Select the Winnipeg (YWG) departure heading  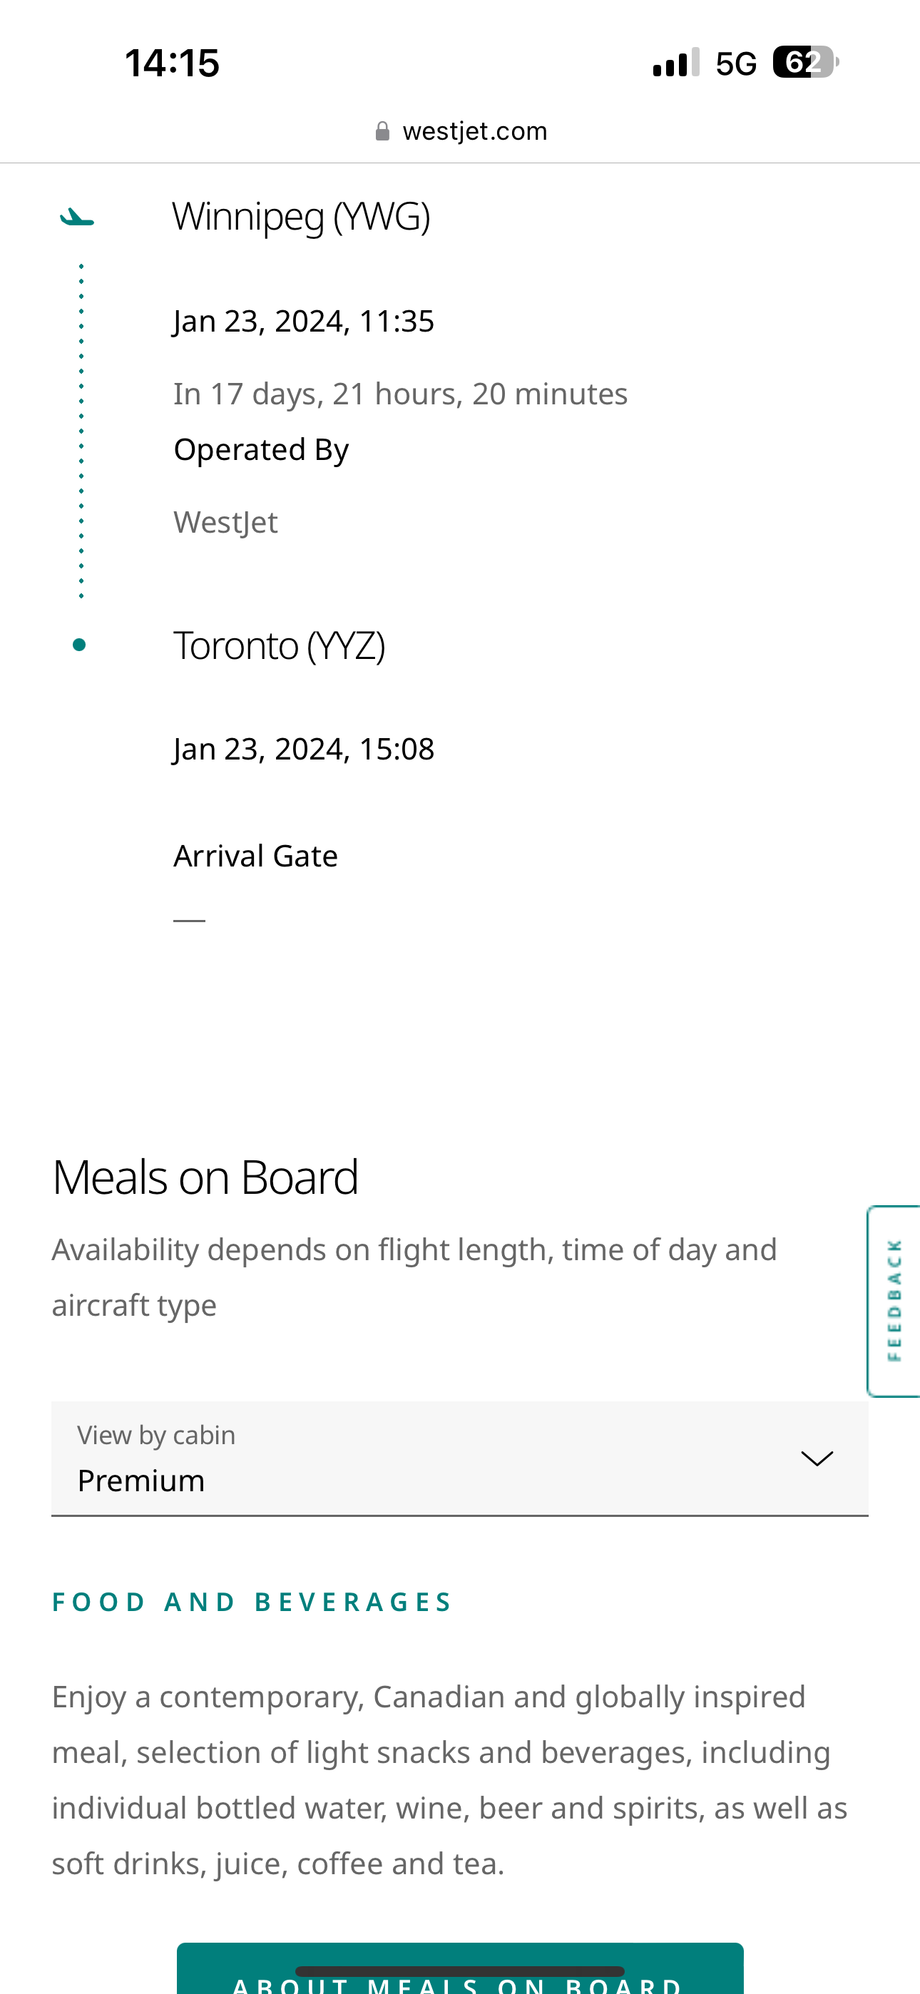pyautogui.click(x=301, y=216)
